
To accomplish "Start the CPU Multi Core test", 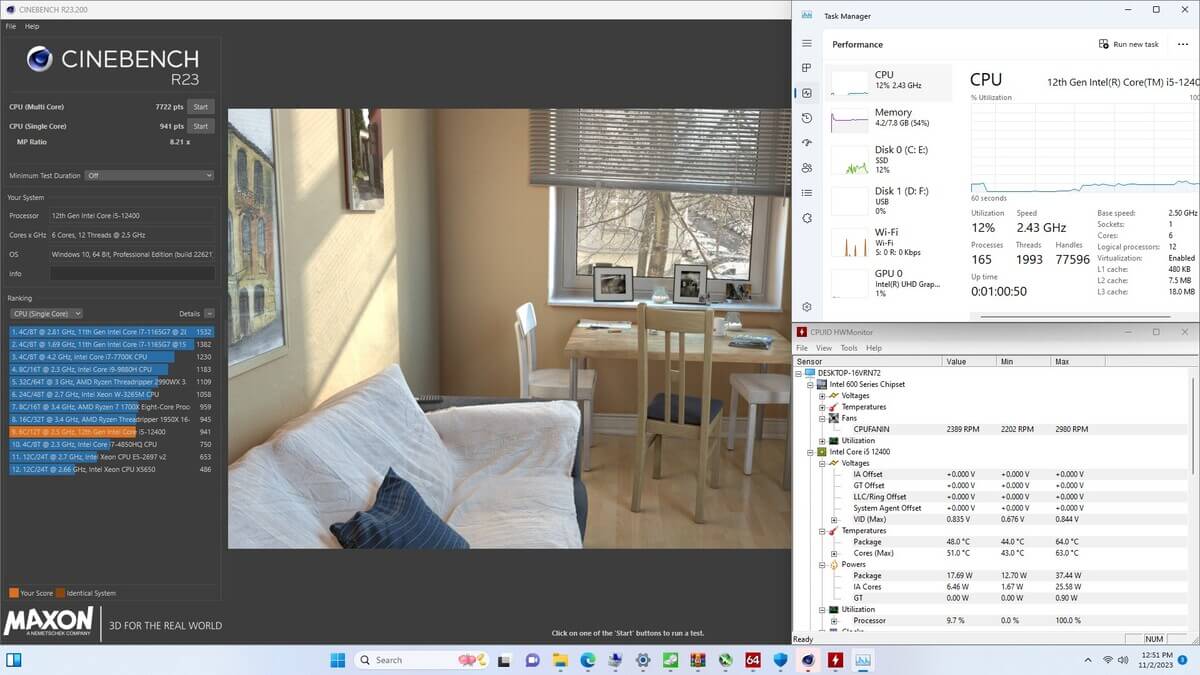I will pyautogui.click(x=201, y=107).
